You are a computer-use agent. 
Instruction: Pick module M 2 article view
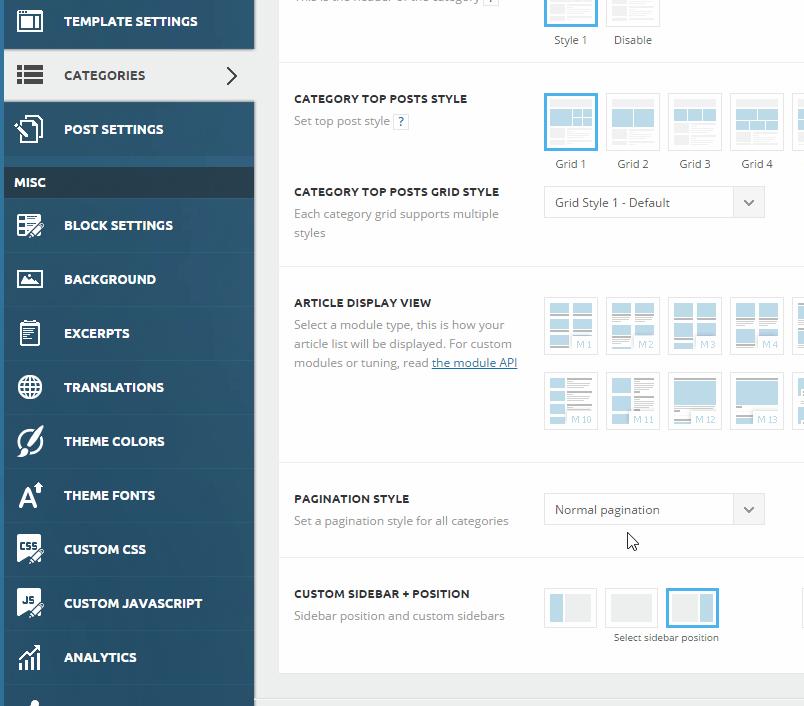(633, 326)
